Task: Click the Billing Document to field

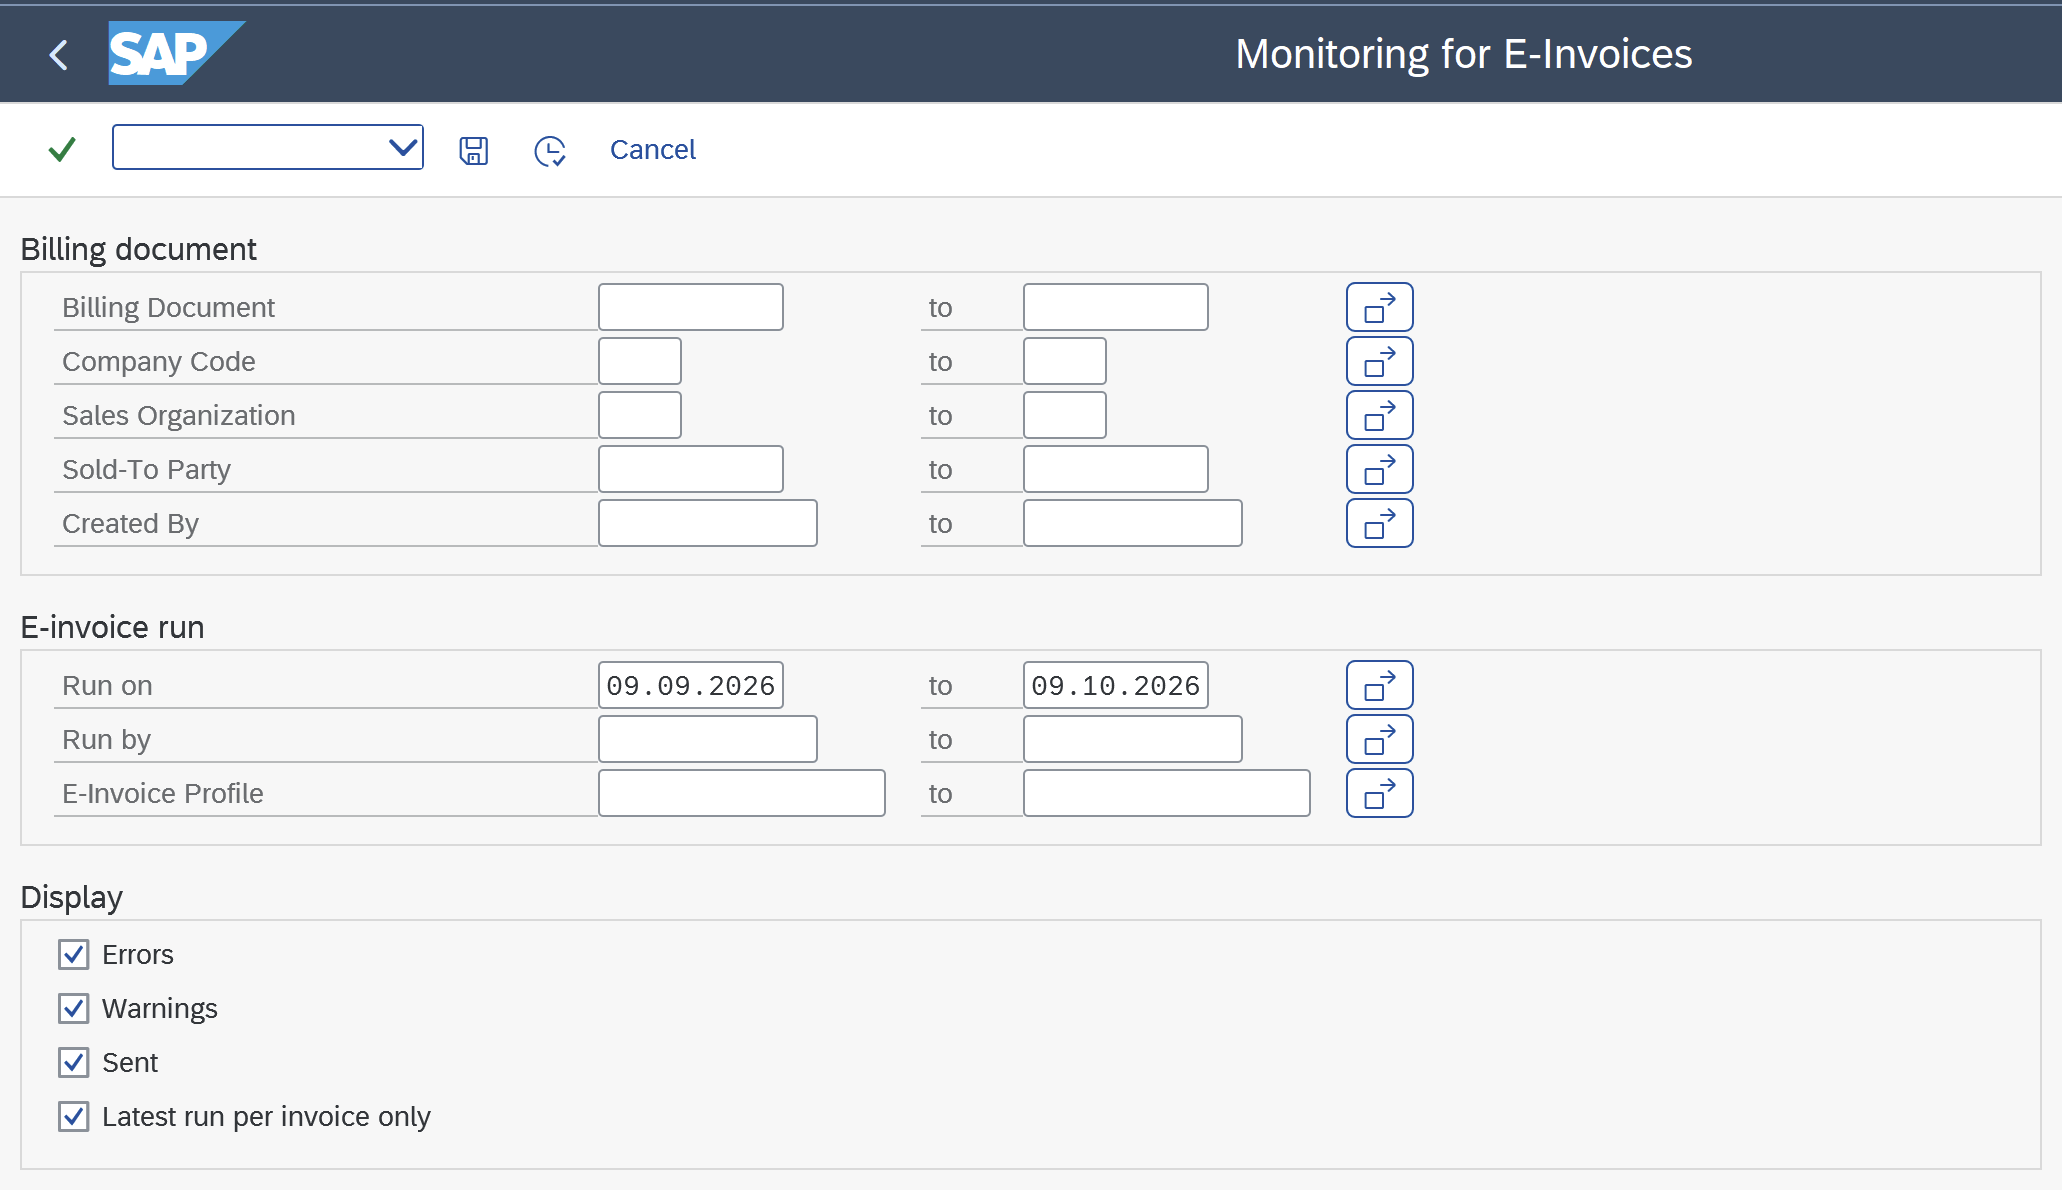Action: pos(1116,307)
